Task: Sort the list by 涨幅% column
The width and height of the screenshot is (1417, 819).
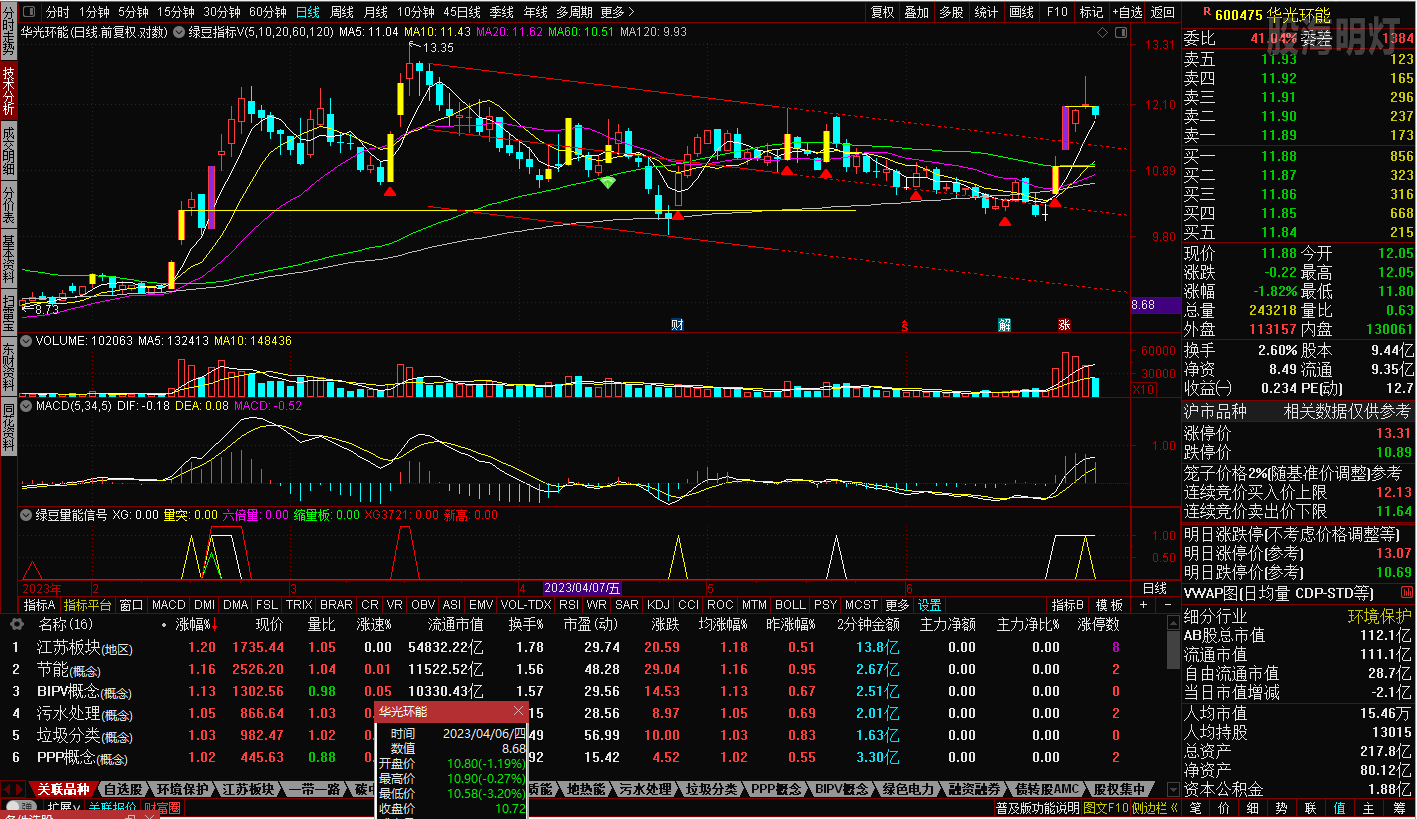Action: pyautogui.click(x=195, y=624)
